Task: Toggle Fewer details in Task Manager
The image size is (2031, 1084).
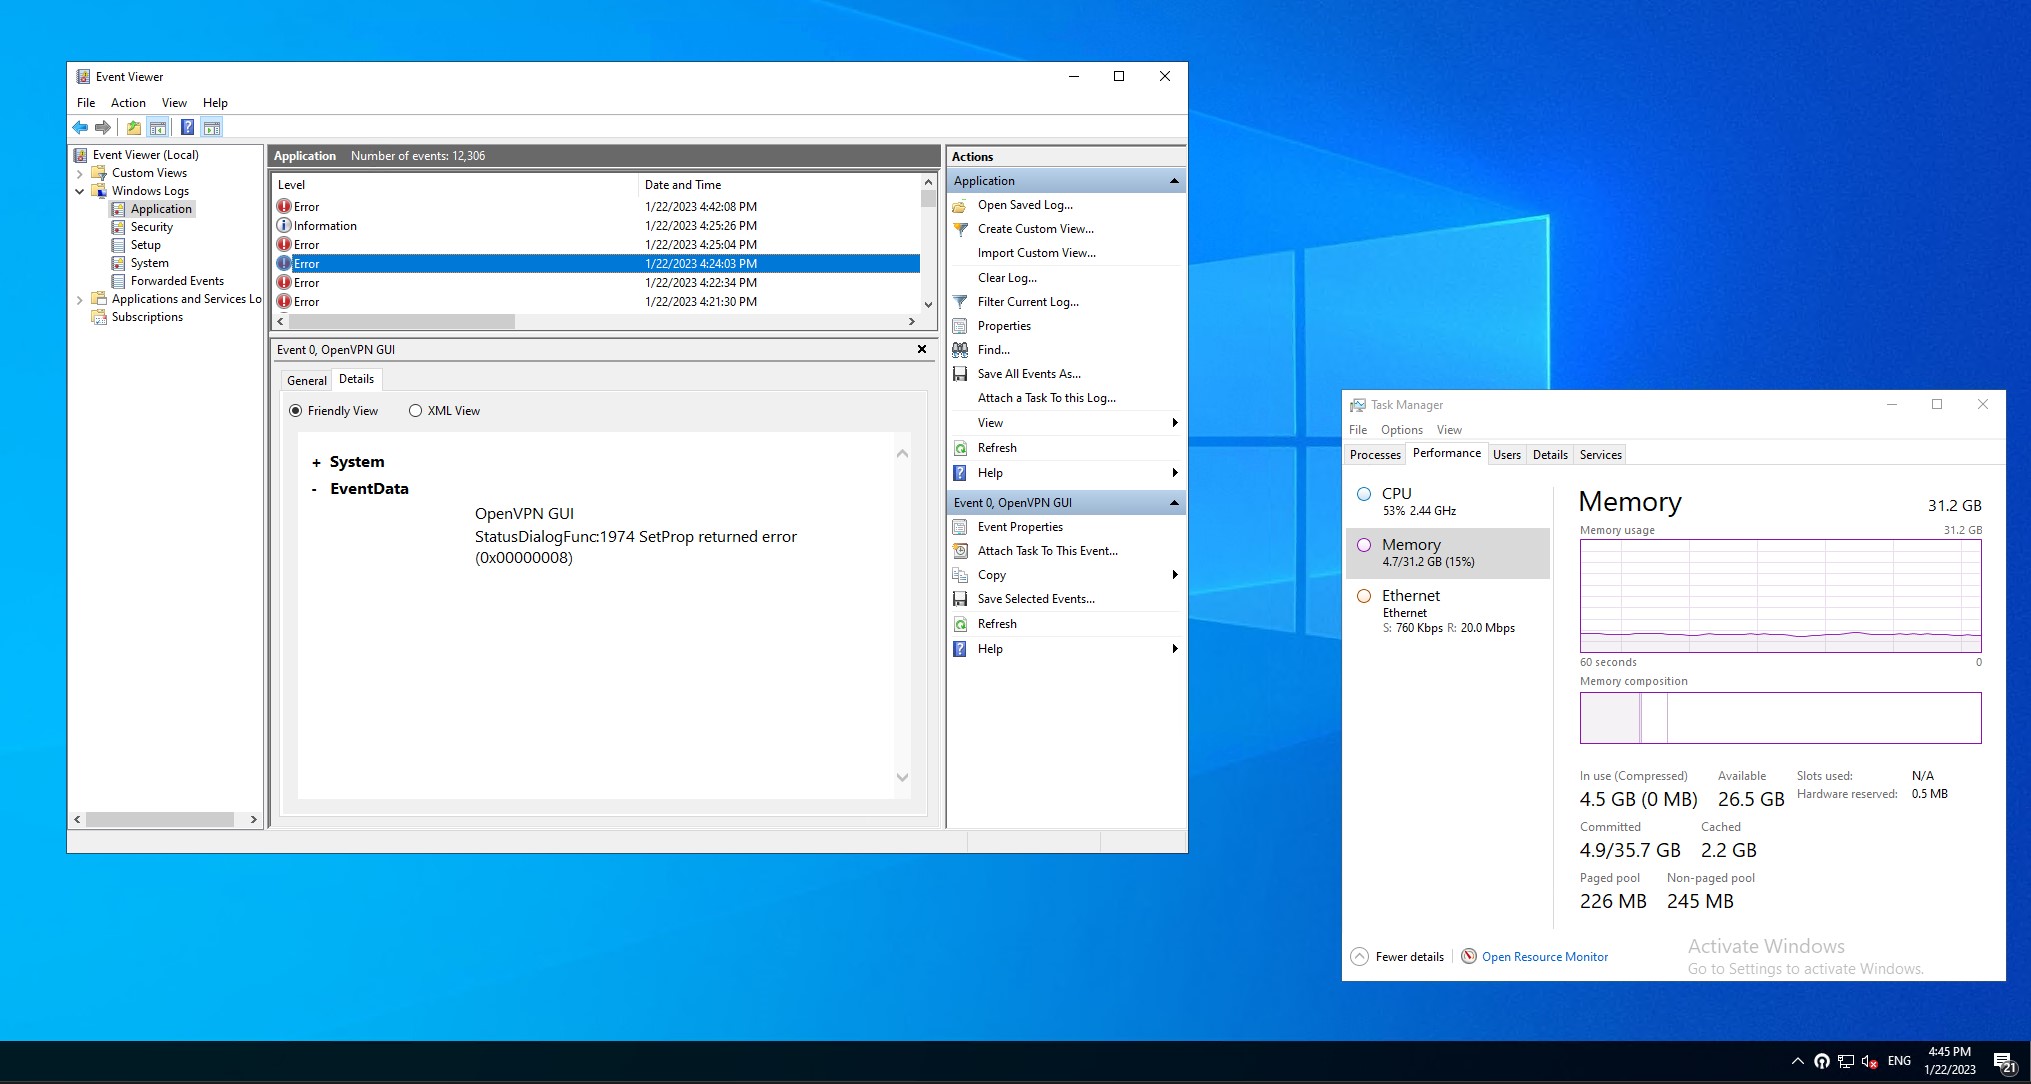Action: point(1398,957)
